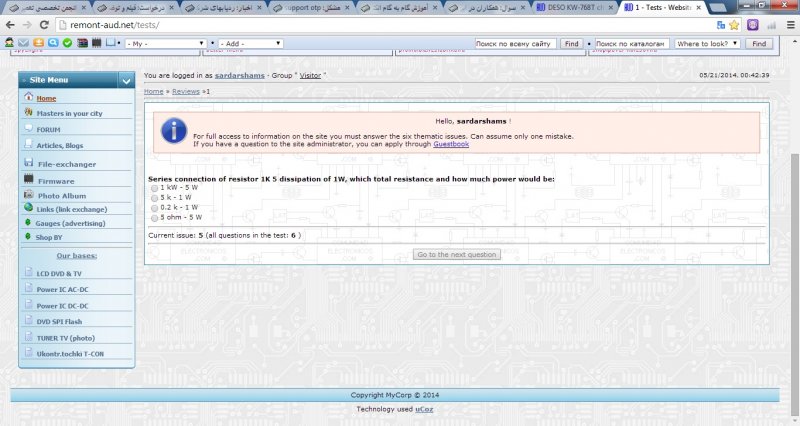This screenshot has height=426, width=800.
Task: Click the globe icon beside Links (link exchange)
Action: [x=29, y=208]
